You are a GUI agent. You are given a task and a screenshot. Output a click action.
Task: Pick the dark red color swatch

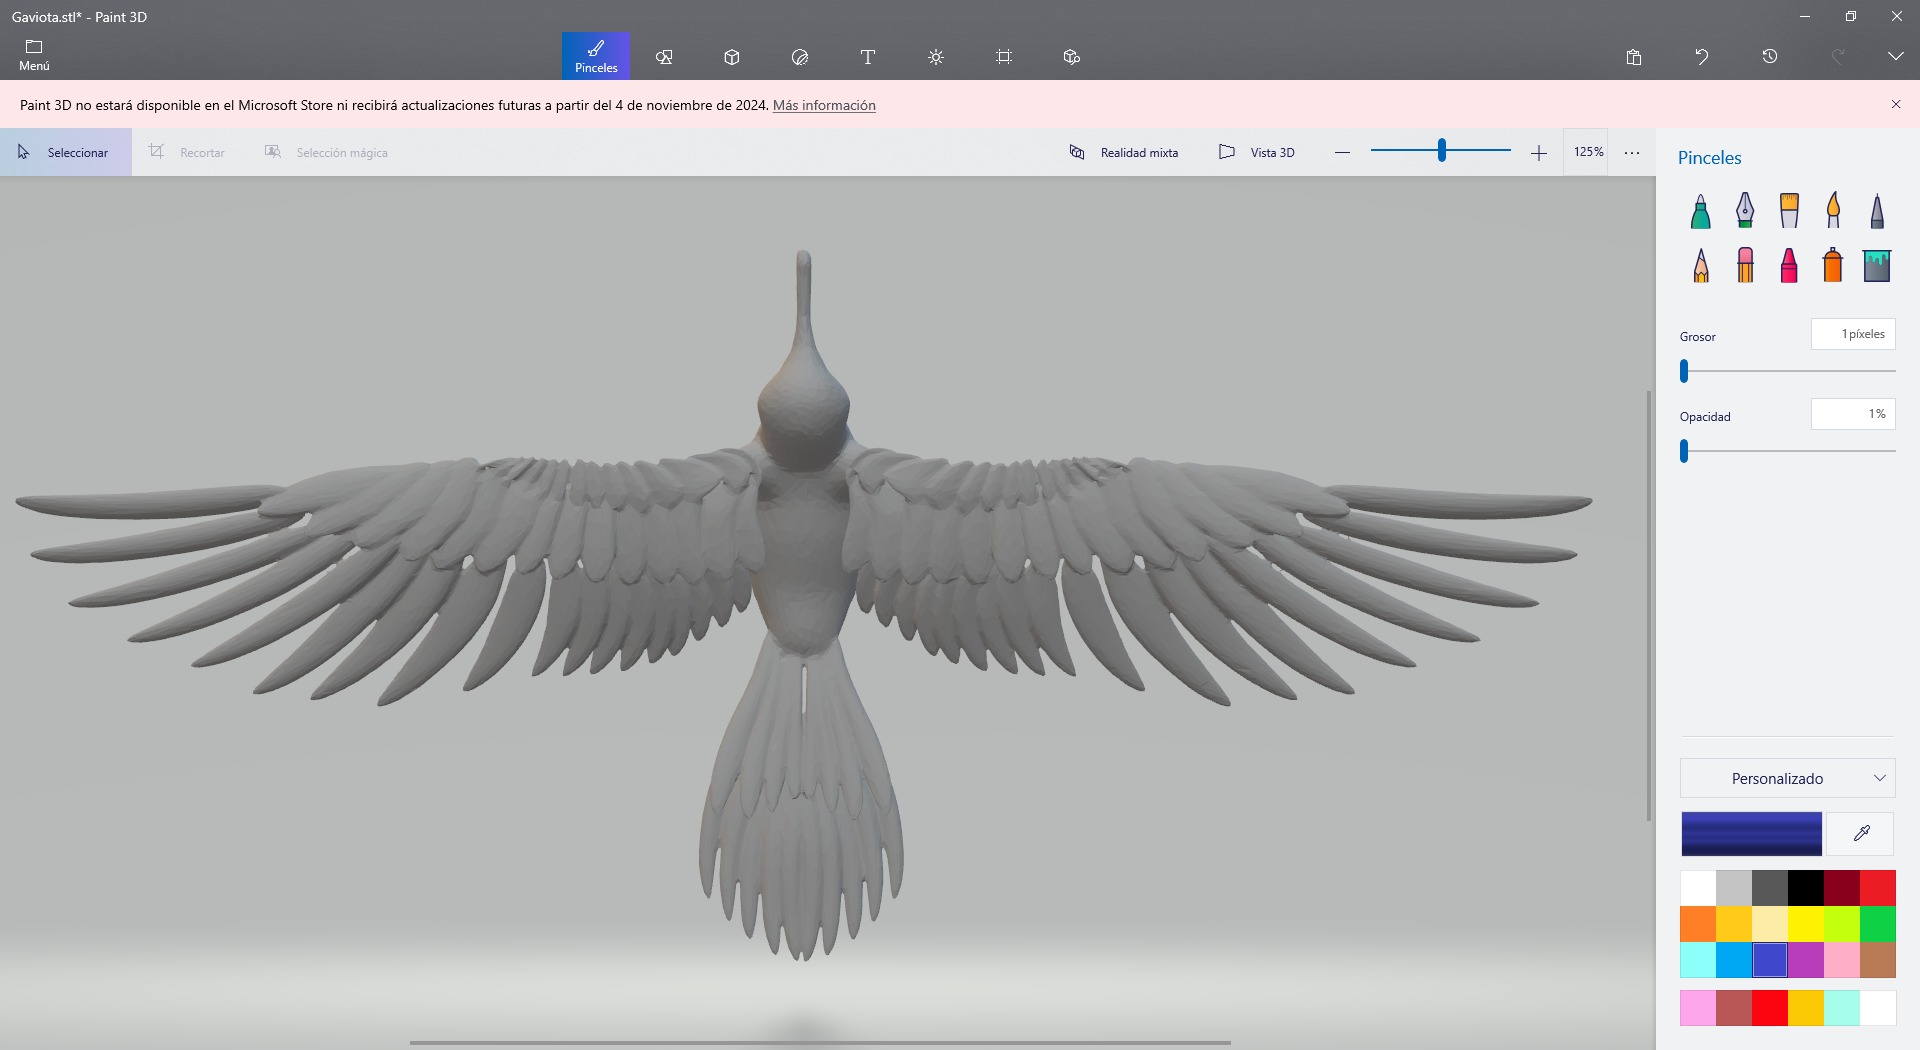(1842, 888)
